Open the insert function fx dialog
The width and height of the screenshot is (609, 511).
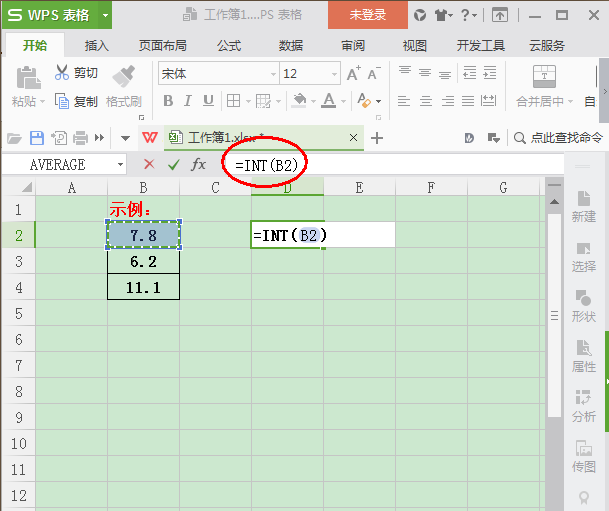pos(199,164)
